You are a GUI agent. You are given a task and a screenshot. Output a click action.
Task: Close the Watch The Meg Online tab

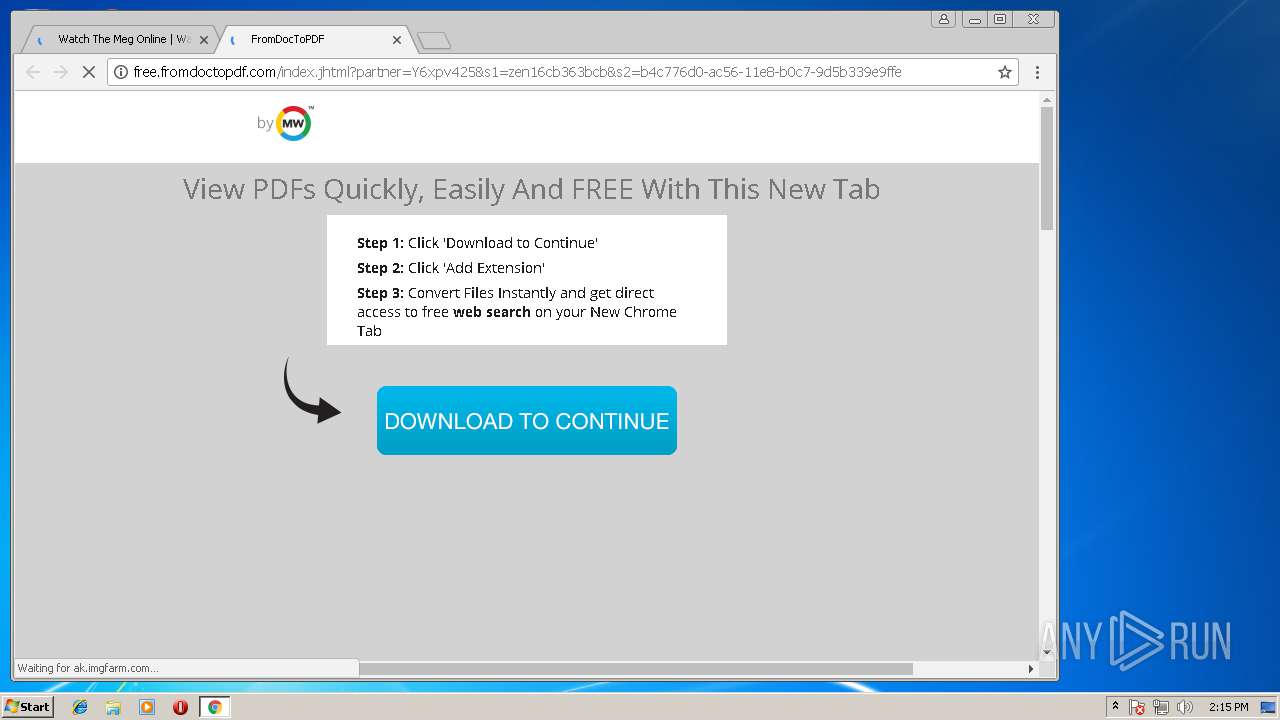tap(204, 40)
